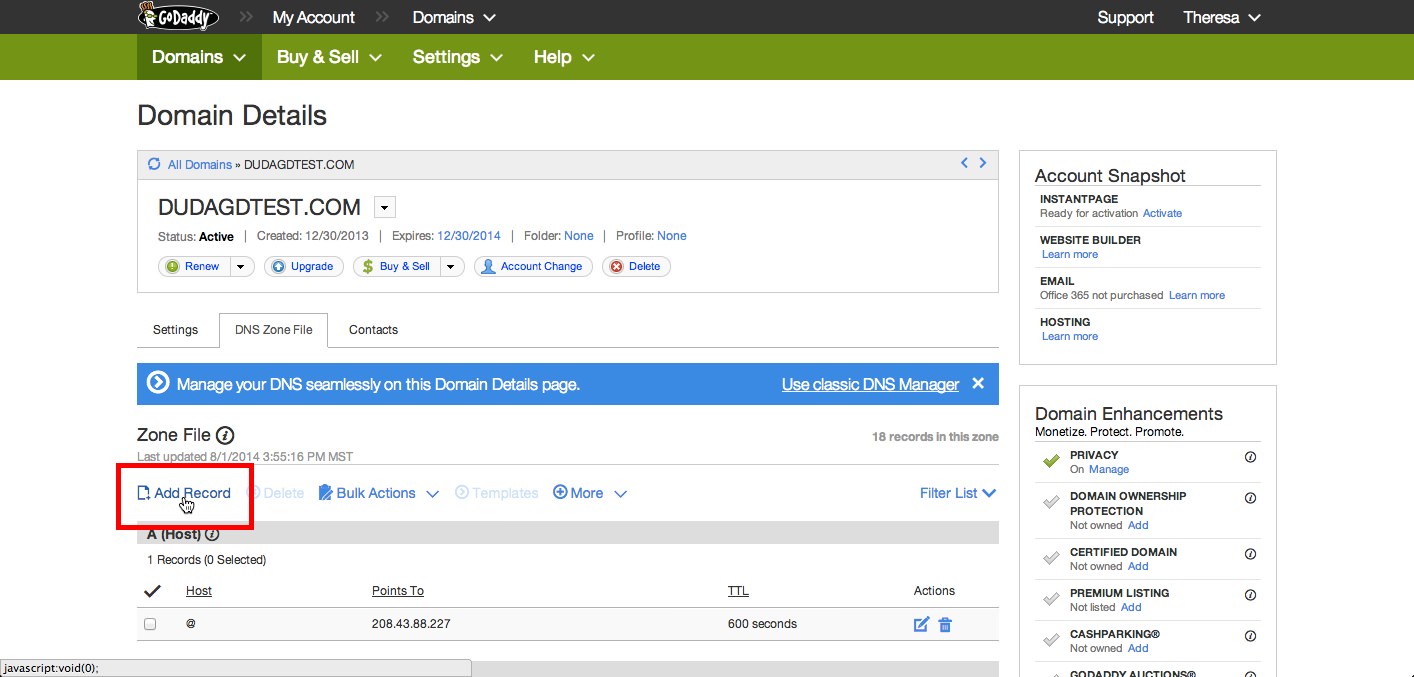Switch to the Contacts tab
Screen dimensions: 1414x677
pos(373,330)
